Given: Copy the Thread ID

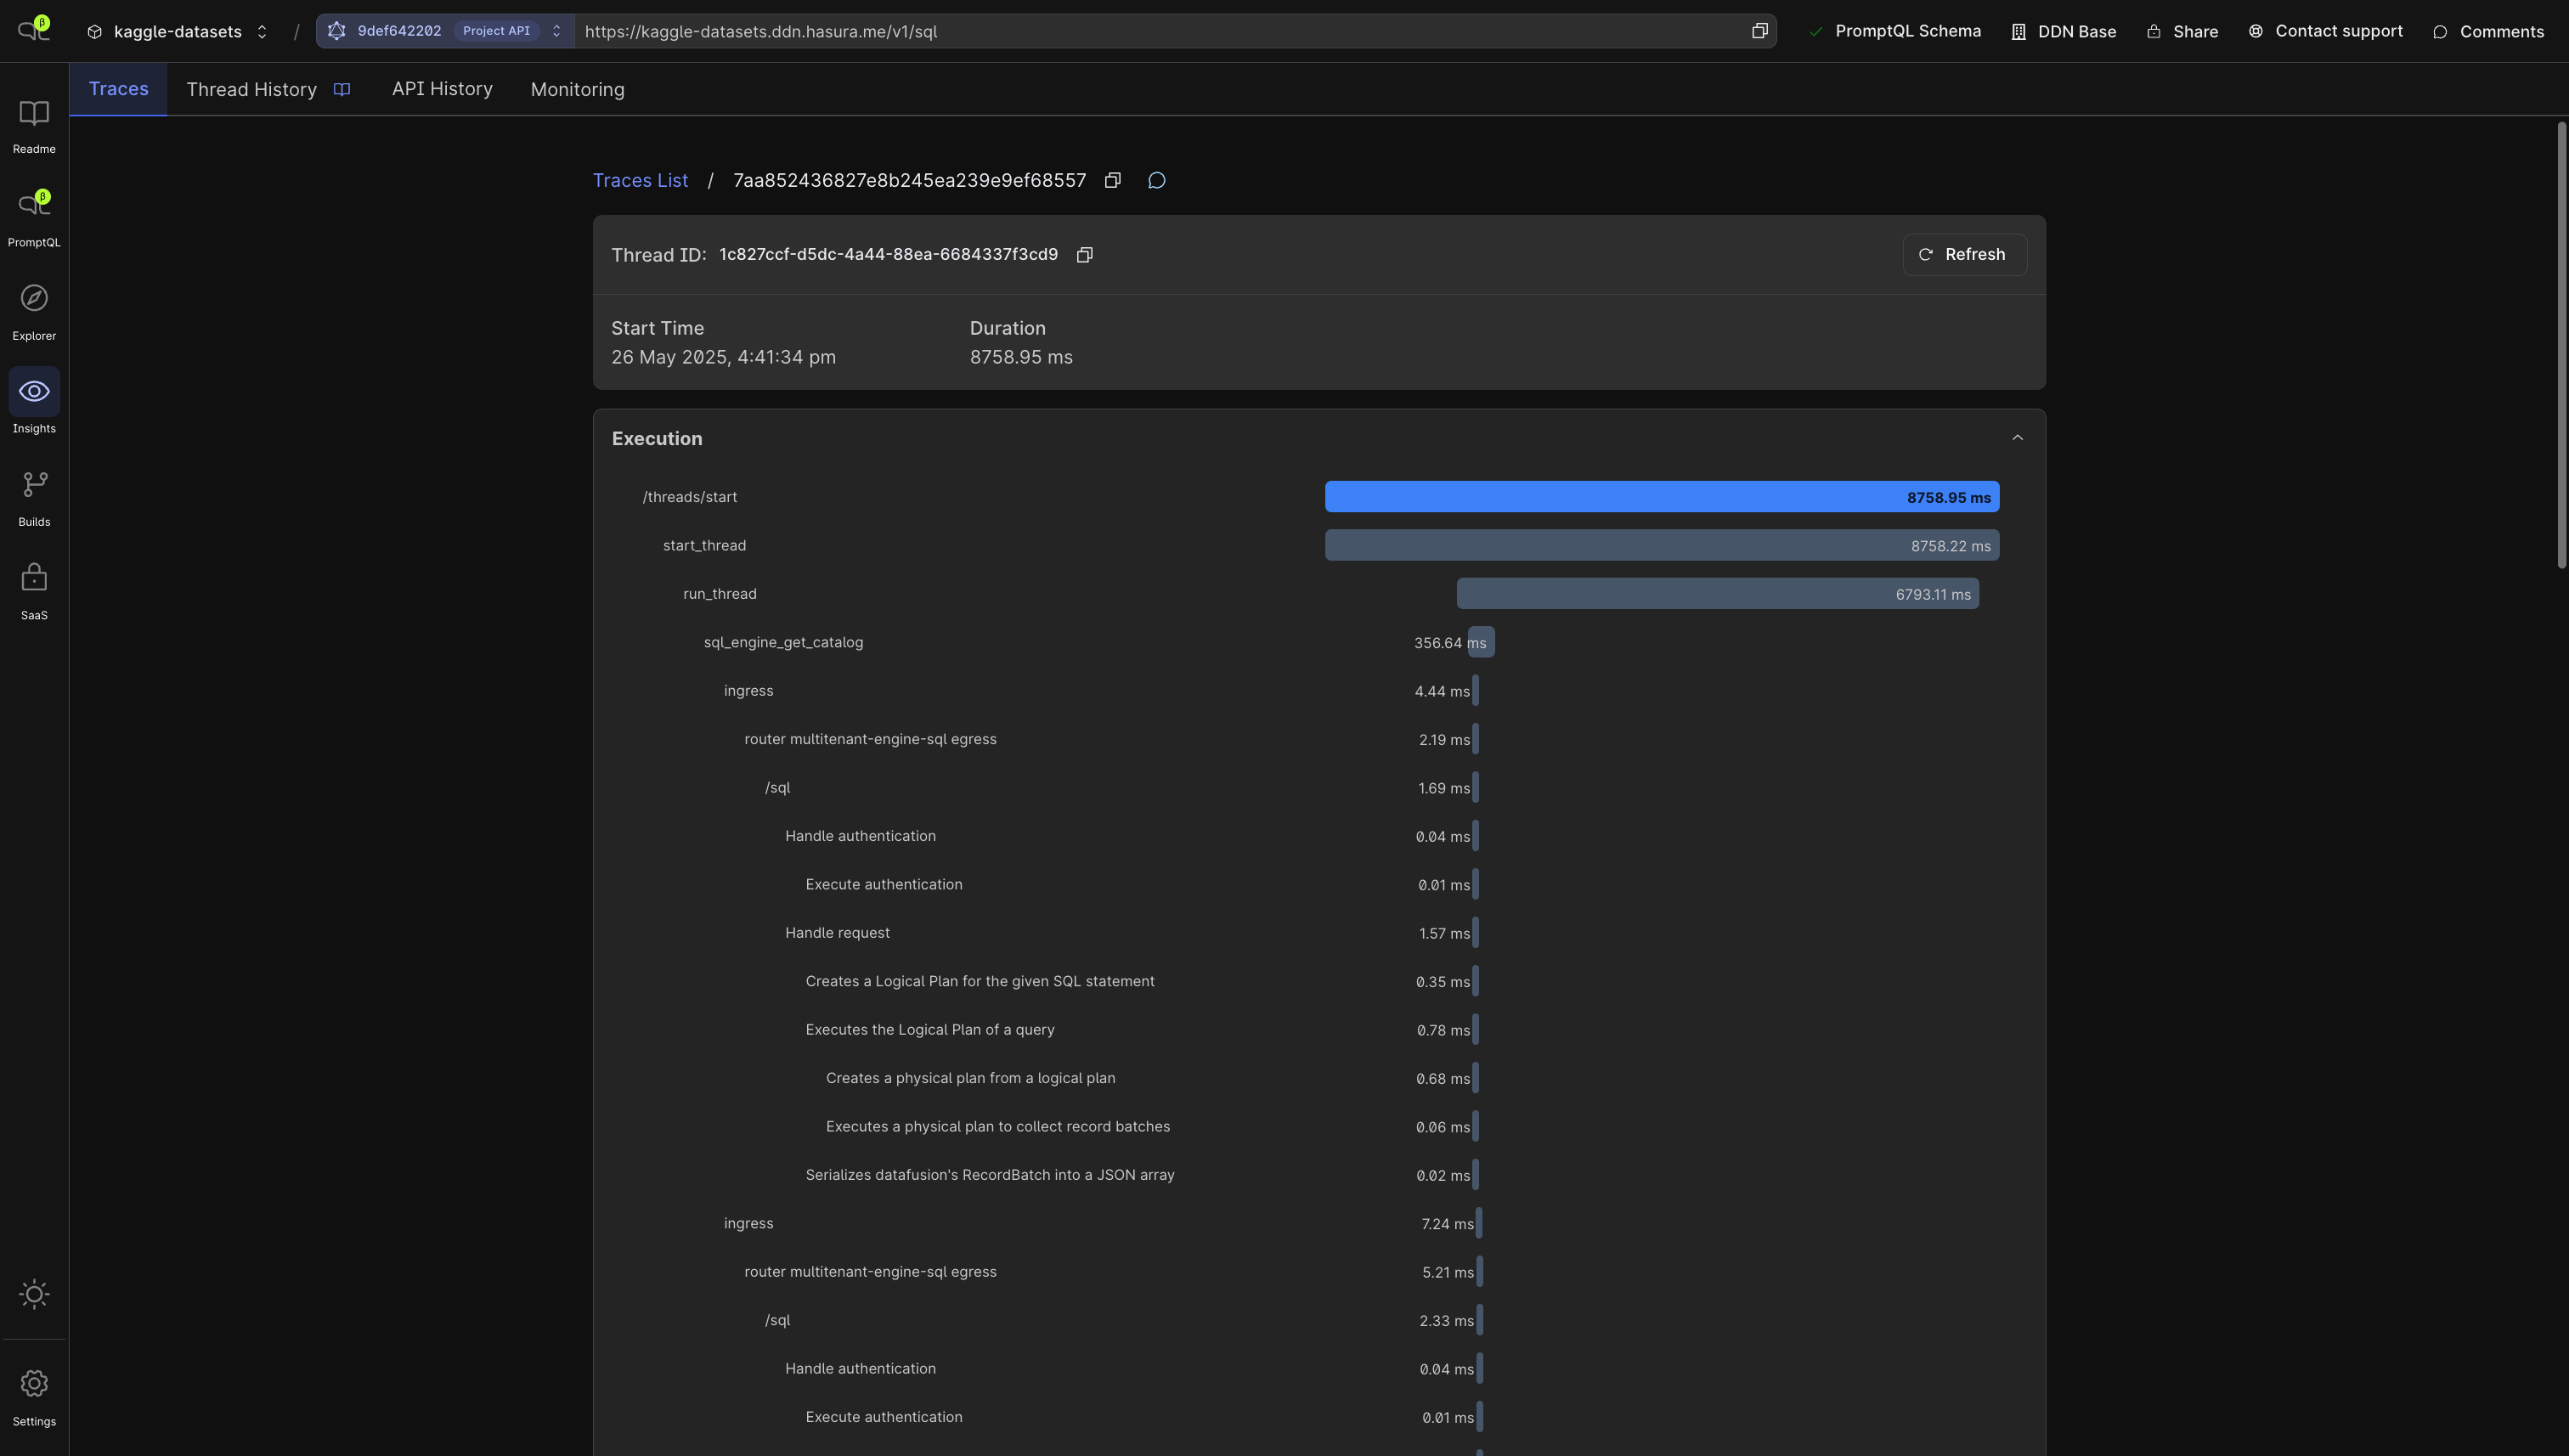Looking at the screenshot, I should (x=1084, y=254).
